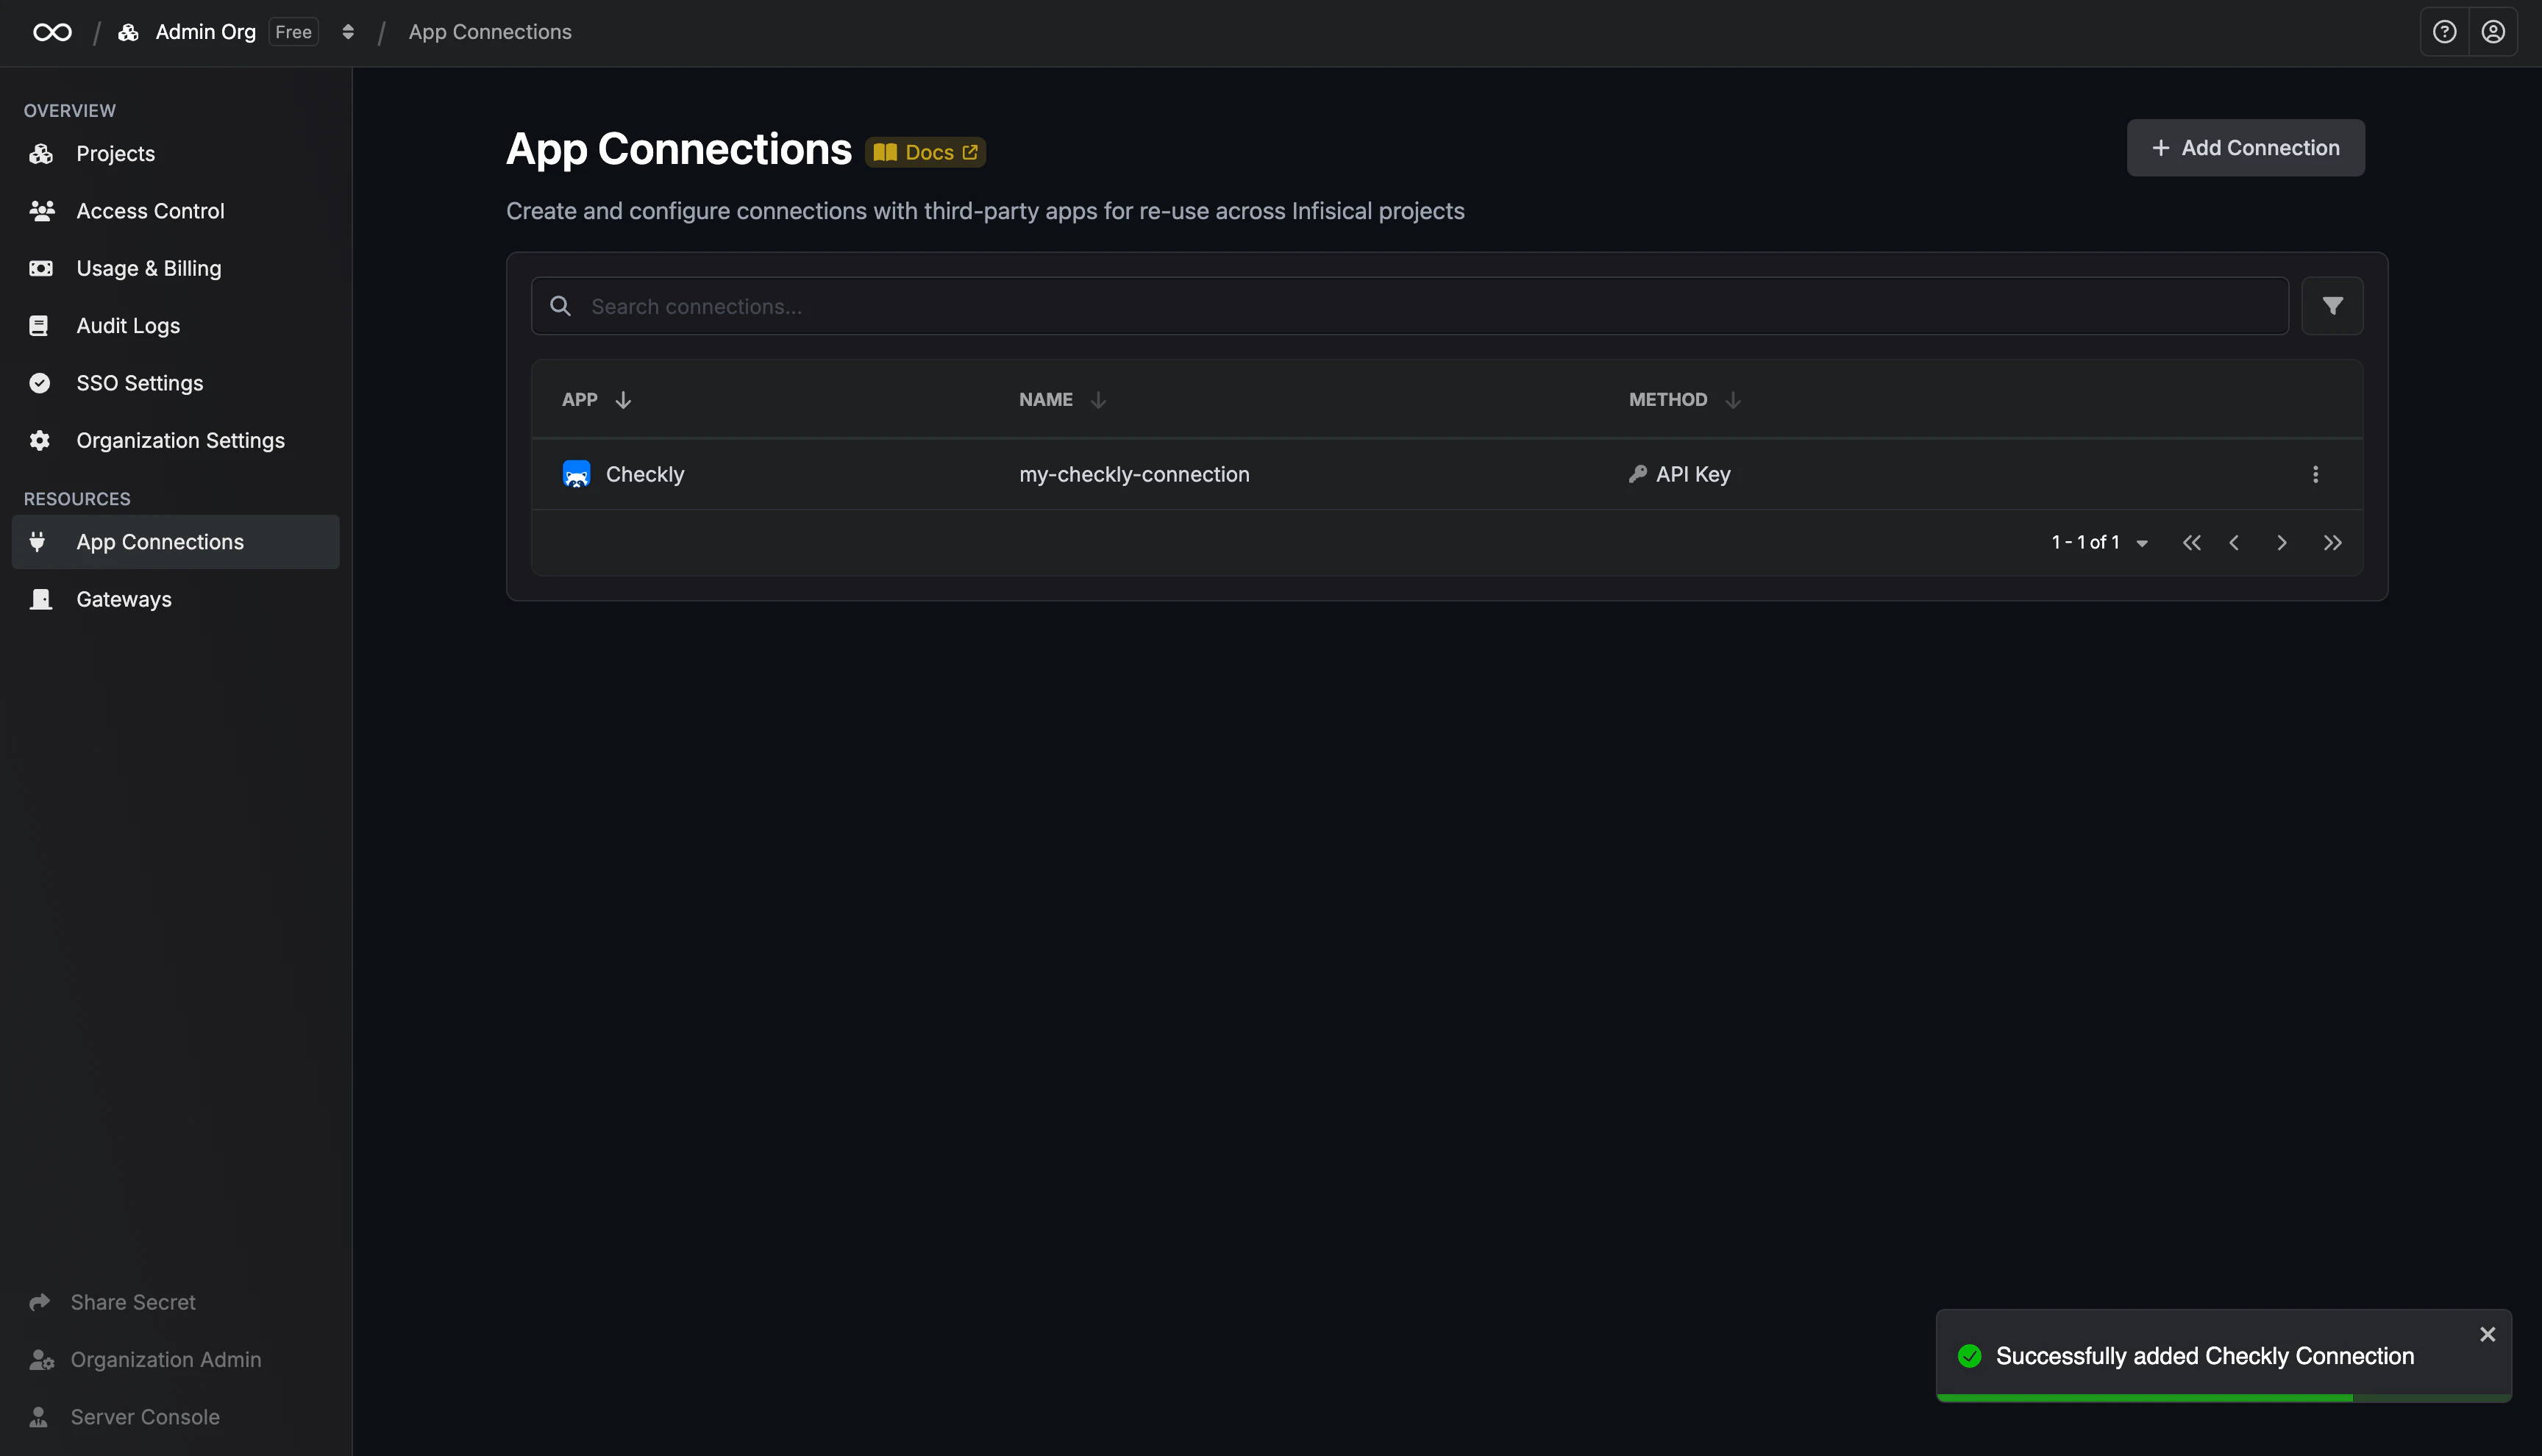Click the App Connections breadcrumb
The height and width of the screenshot is (1456, 2542).
tap(490, 32)
